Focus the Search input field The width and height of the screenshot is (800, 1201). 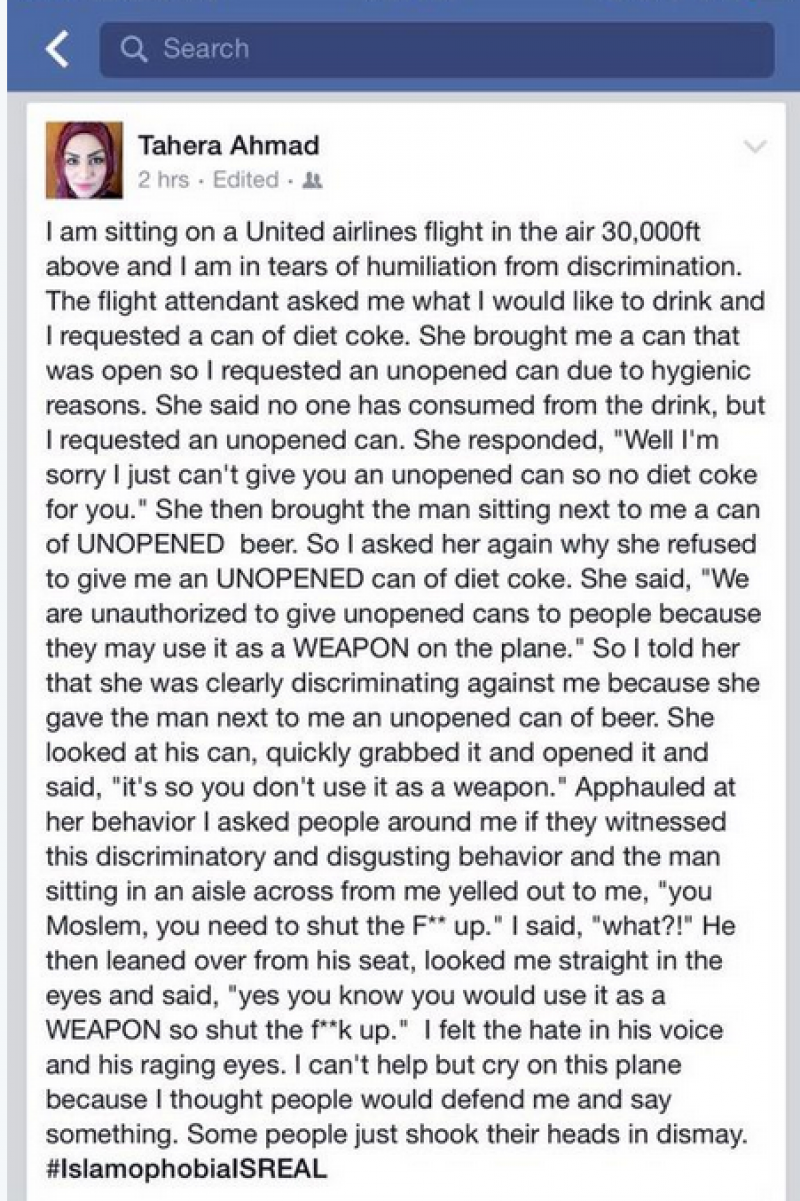(x=440, y=49)
